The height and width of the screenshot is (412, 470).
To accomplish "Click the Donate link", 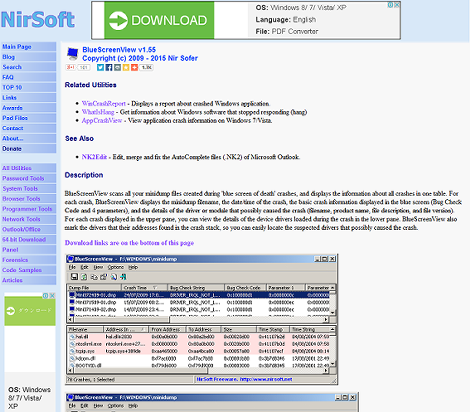I will click(28, 149).
